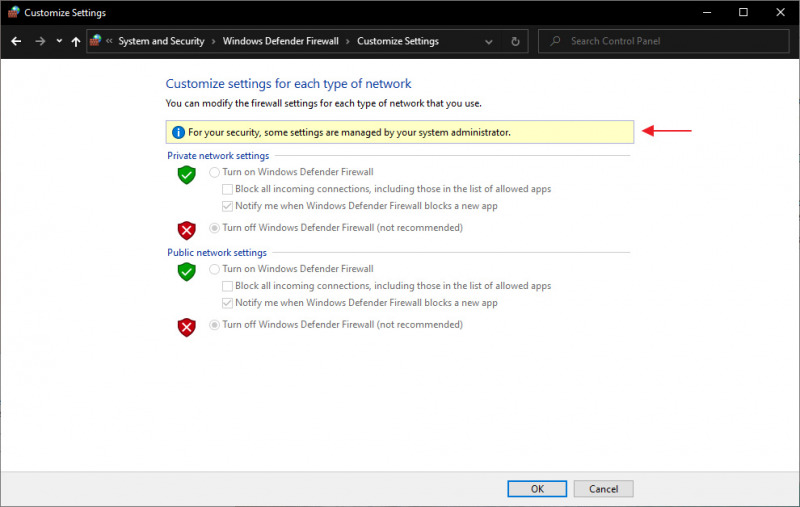The height and width of the screenshot is (507, 800).
Task: Click 'You can modify the firewall settings' text
Action: (323, 104)
